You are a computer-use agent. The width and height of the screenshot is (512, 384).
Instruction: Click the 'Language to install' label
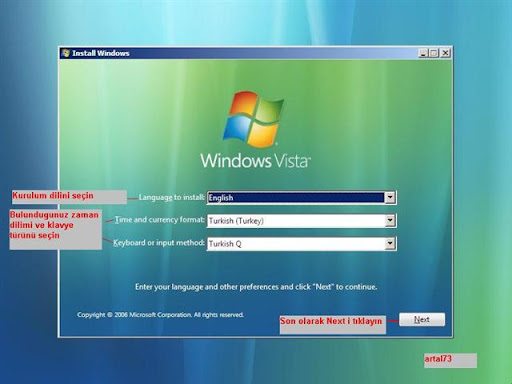pyautogui.click(x=171, y=197)
